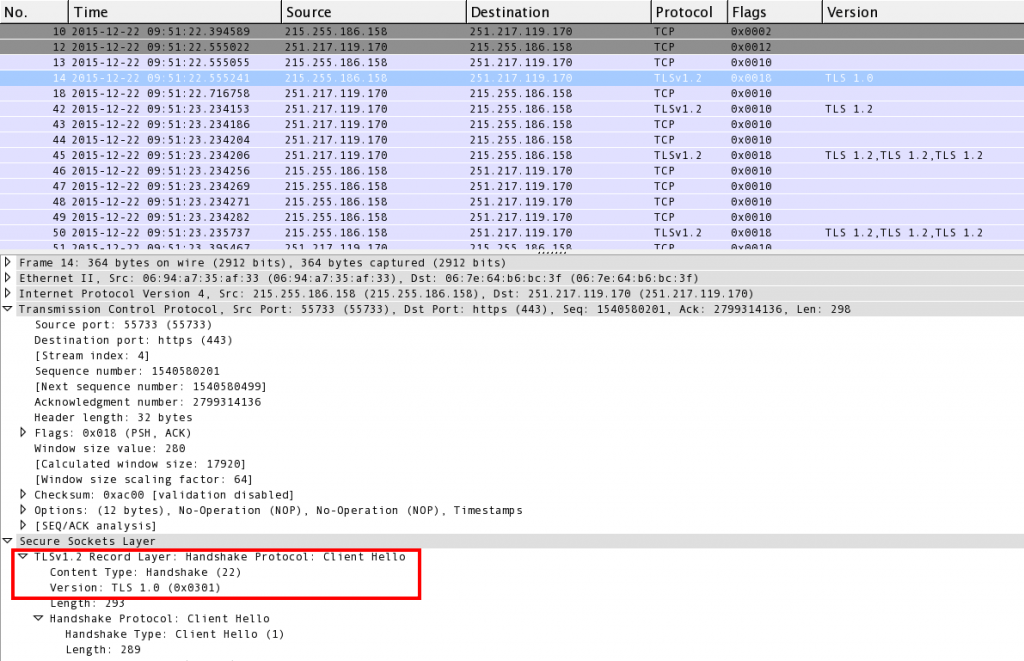Viewport: 1024px width, 661px height.
Task: Select packet 42 showing TLSv1.2 protocol
Action: point(300,109)
